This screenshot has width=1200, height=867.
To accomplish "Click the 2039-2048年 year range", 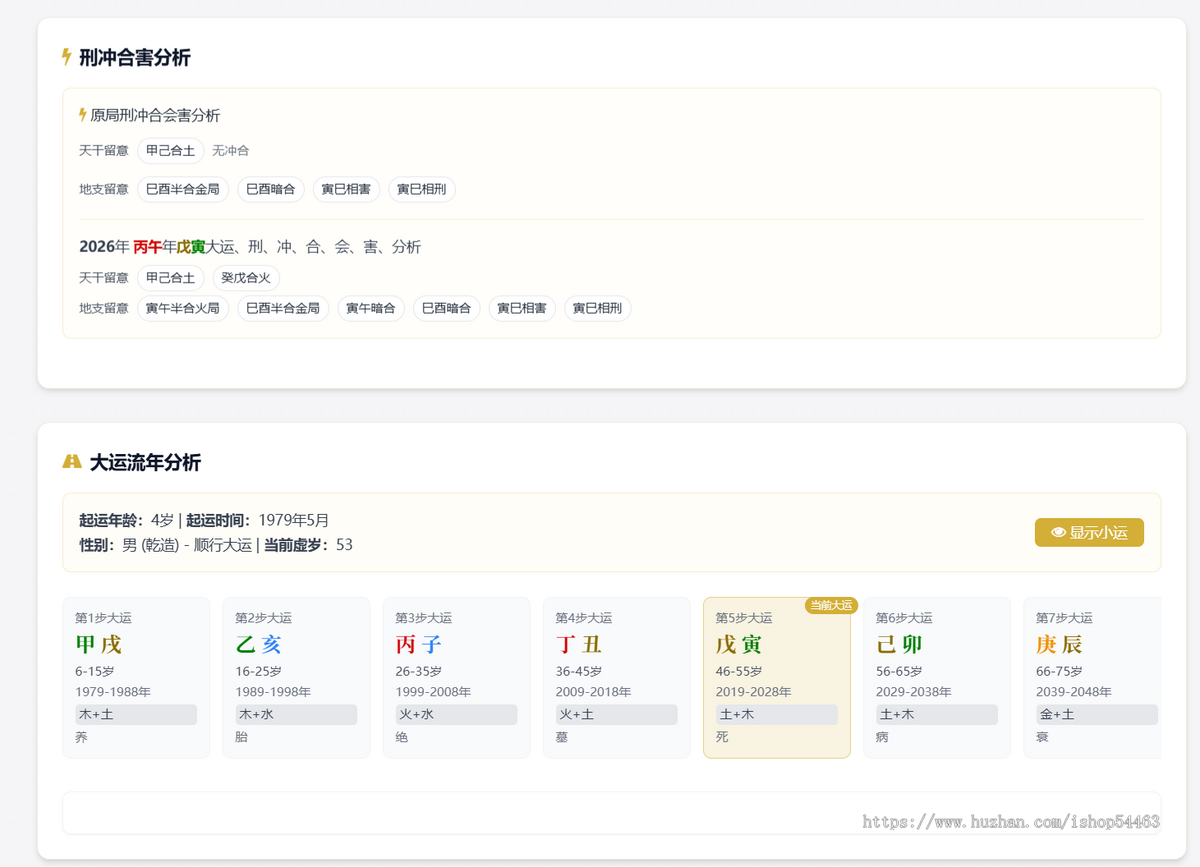I will [x=1074, y=692].
